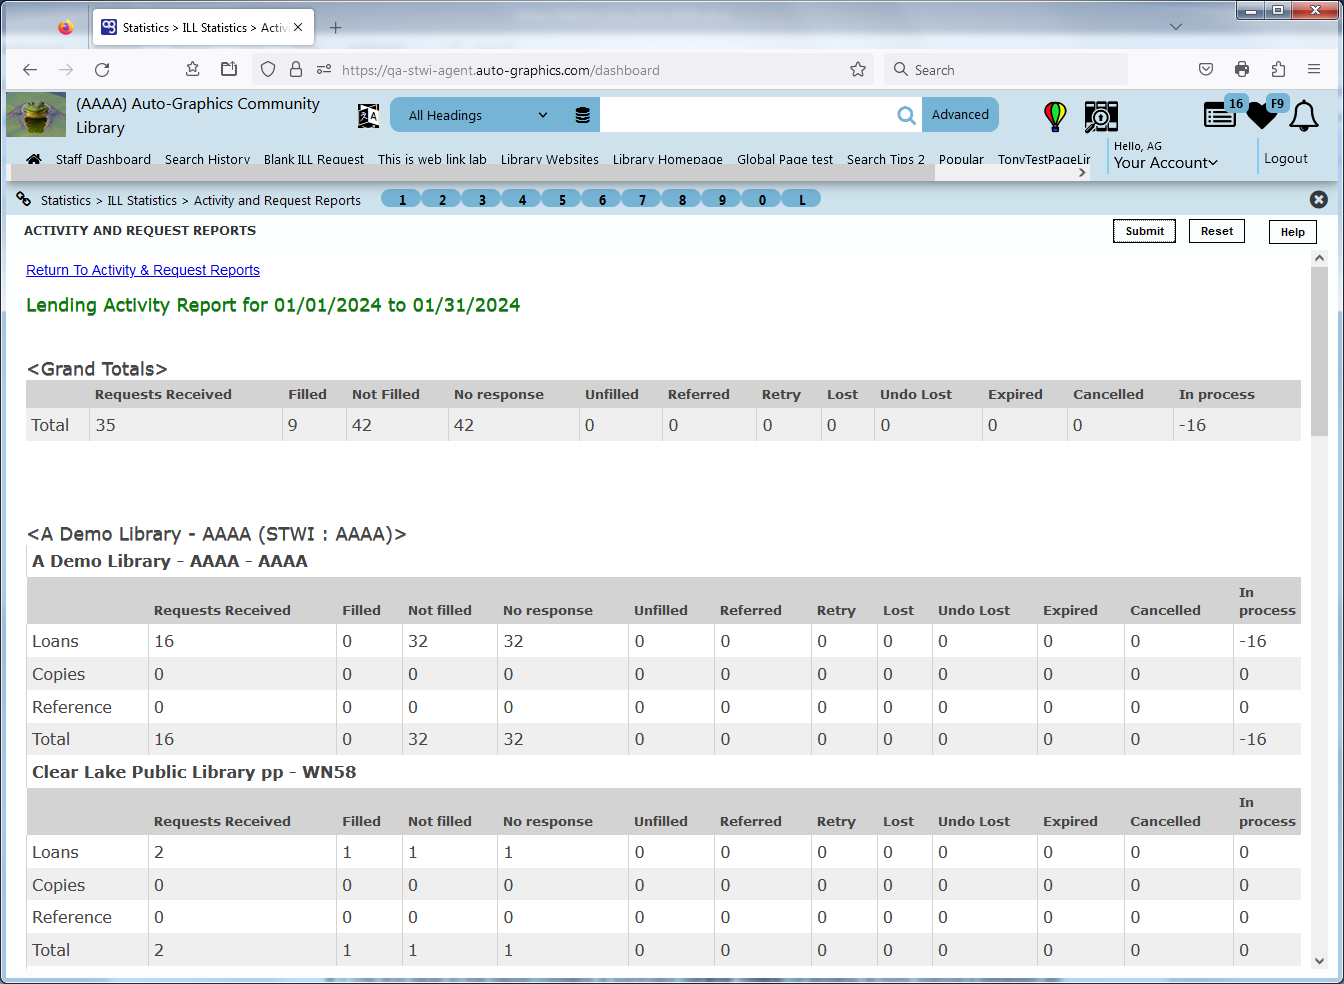Image resolution: width=1344 pixels, height=984 pixels.
Task: Close the breadcrumb panel with X icon
Action: click(1319, 199)
